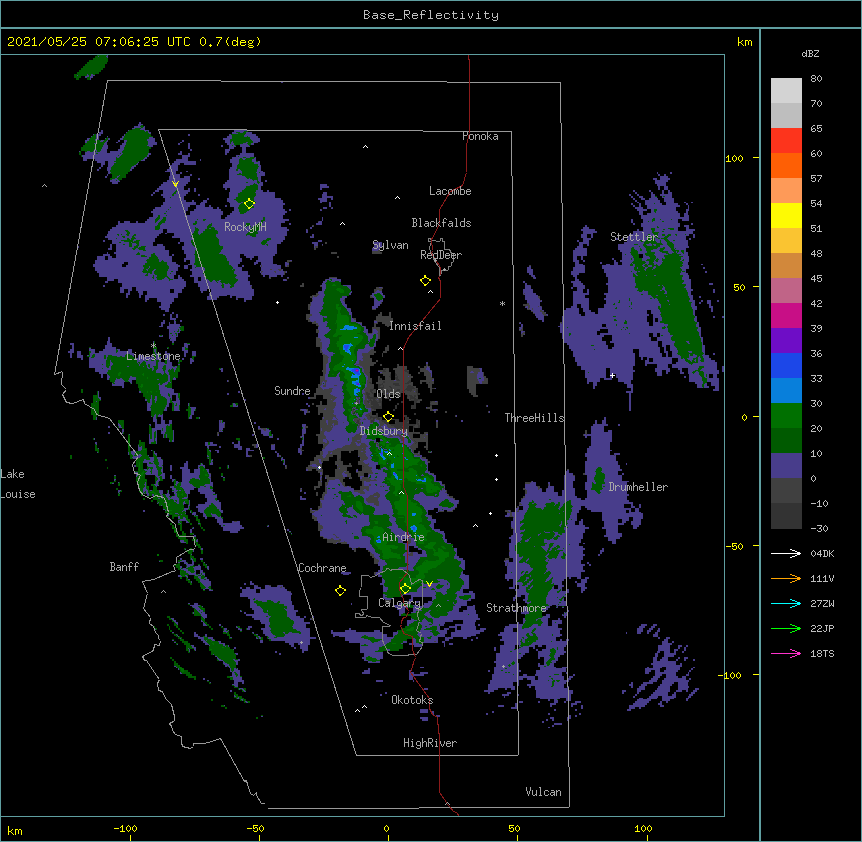This screenshot has height=842, width=862.
Task: Click the RedDeer city label
Action: [441, 255]
